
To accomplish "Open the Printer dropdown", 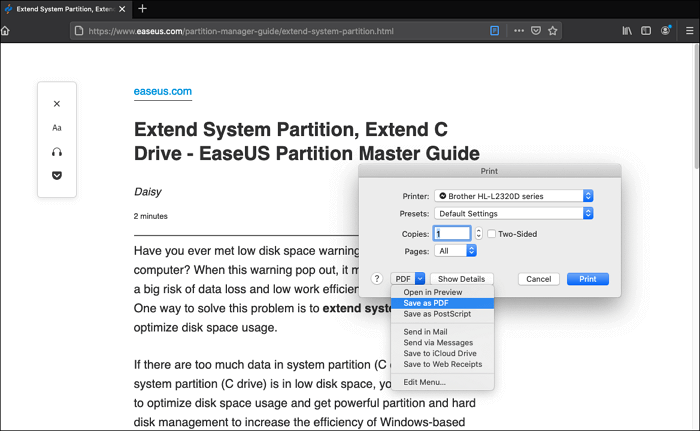I will 514,196.
